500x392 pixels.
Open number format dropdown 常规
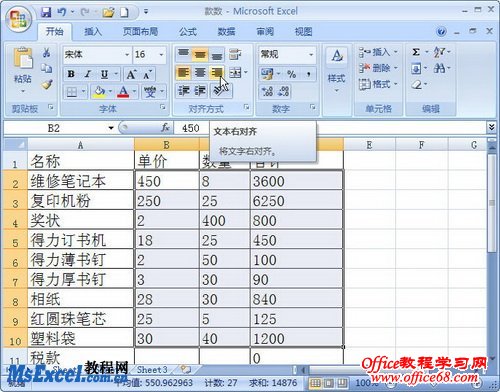(x=311, y=54)
